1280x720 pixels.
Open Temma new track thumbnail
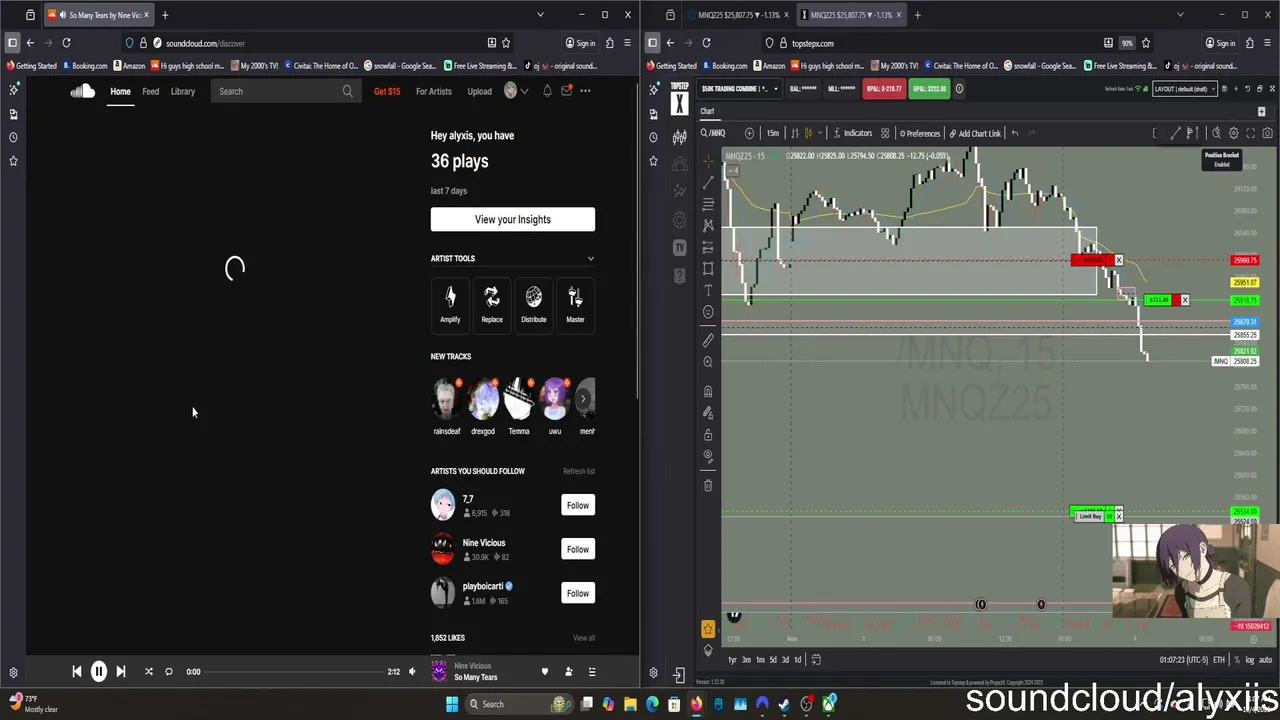(x=519, y=398)
